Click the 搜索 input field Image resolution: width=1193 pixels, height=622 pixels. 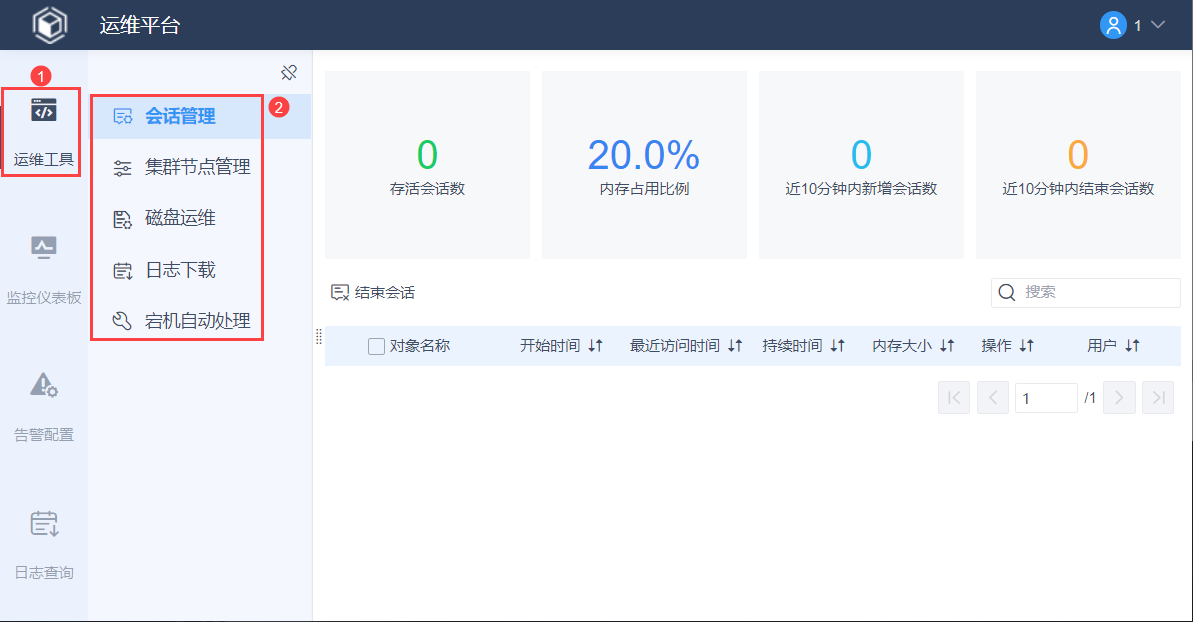pos(1086,293)
